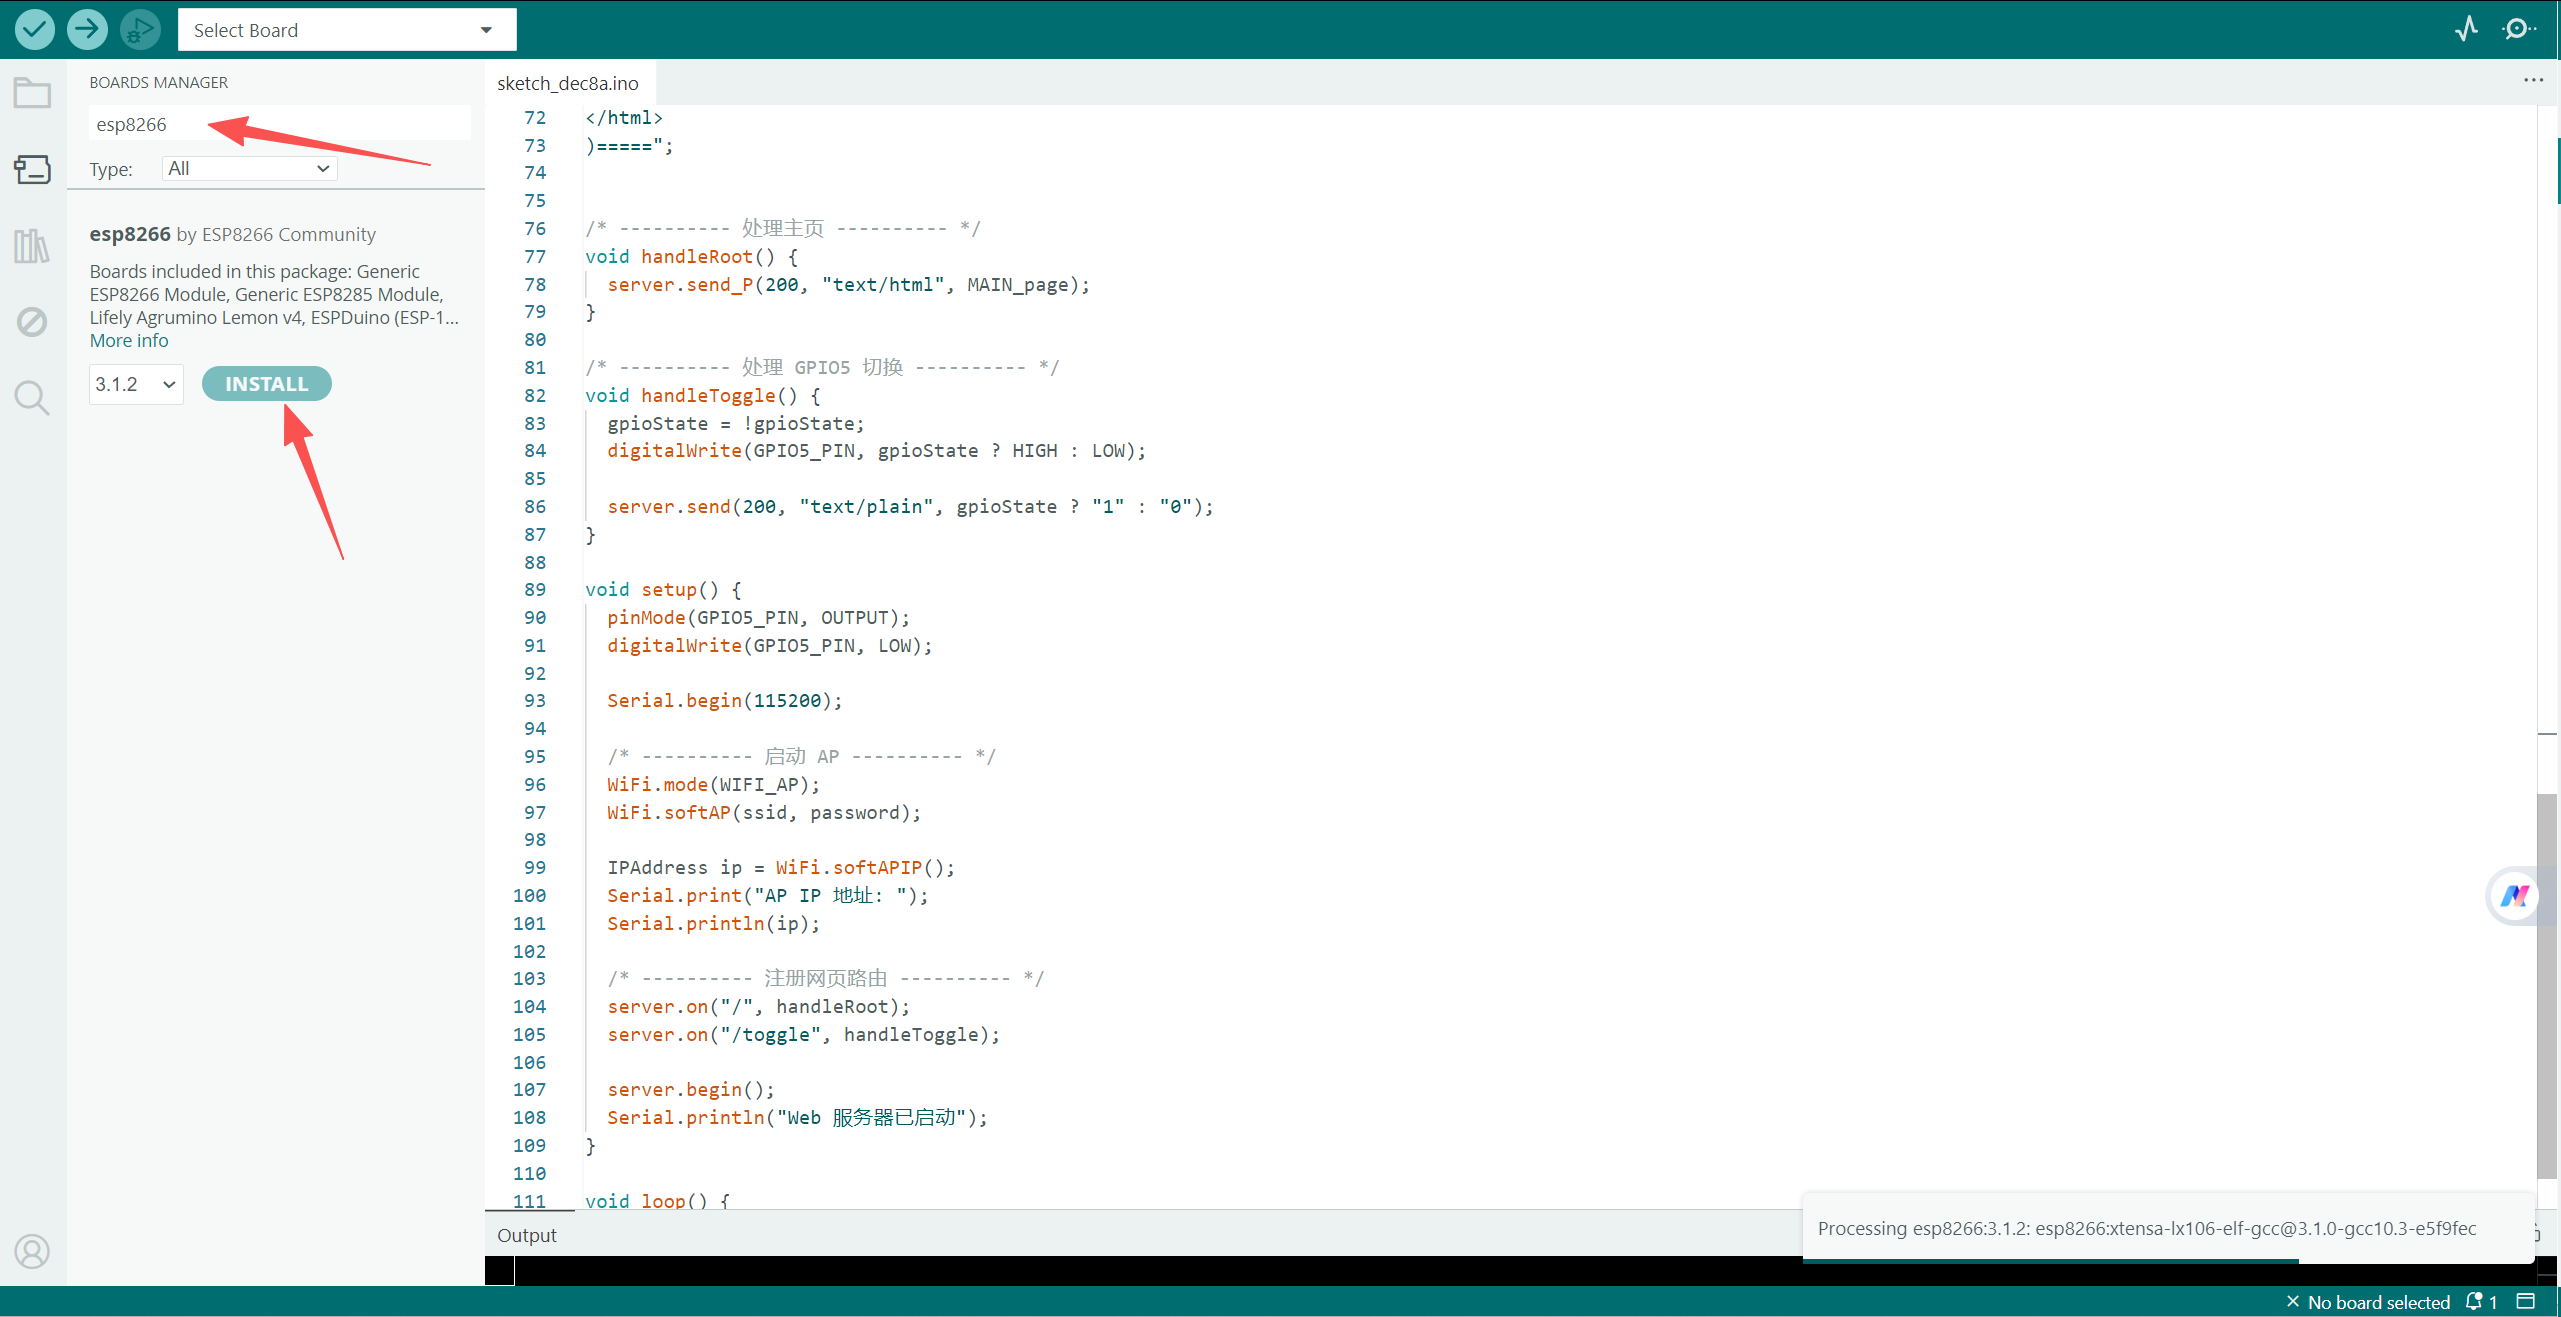
Task: Click the Upload arrow button
Action: point(87,29)
